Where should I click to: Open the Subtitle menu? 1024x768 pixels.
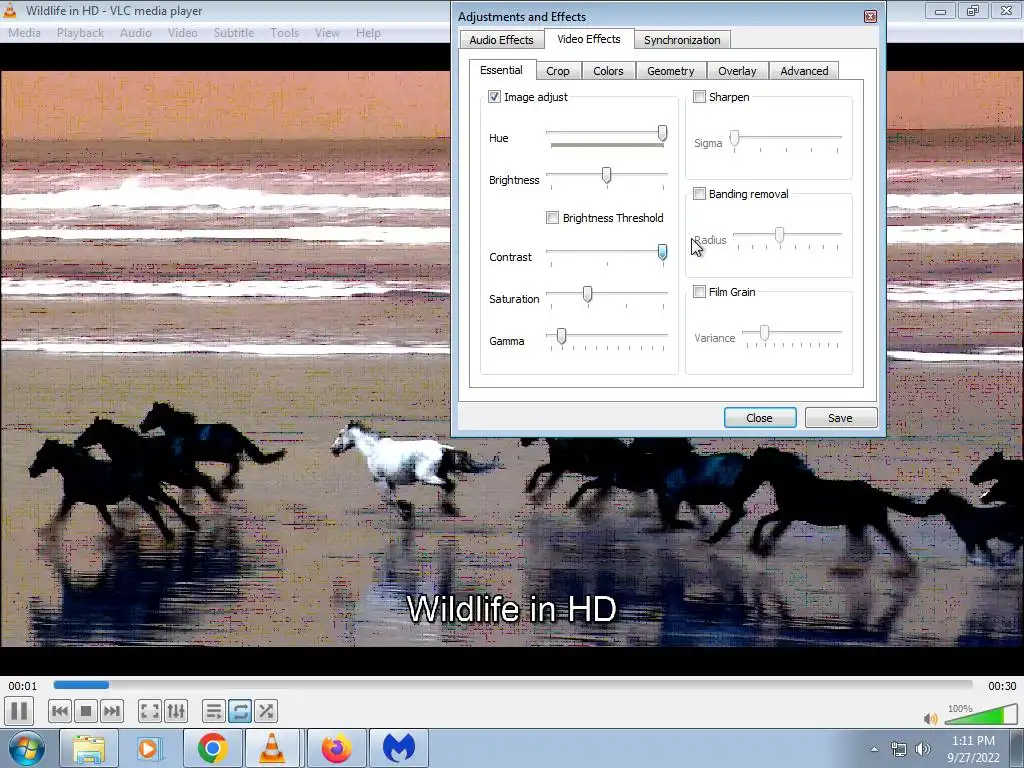tap(234, 33)
